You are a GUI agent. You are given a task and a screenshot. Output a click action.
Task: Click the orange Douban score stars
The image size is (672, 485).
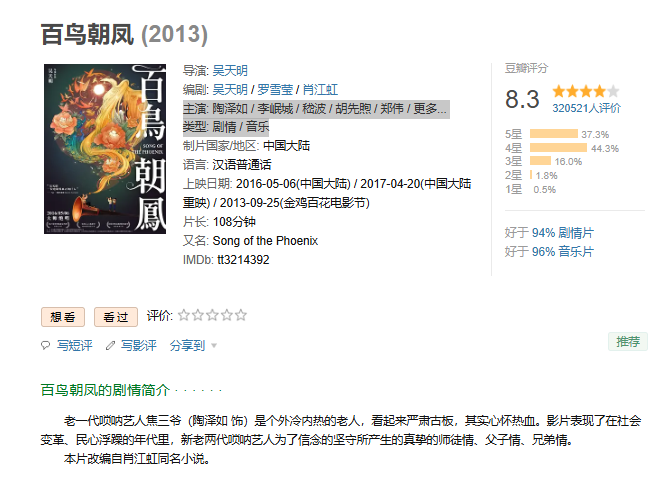(x=585, y=91)
